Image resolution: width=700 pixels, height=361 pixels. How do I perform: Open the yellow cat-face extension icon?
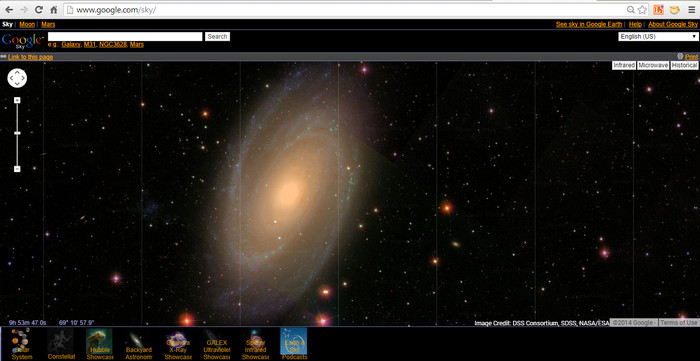675,10
